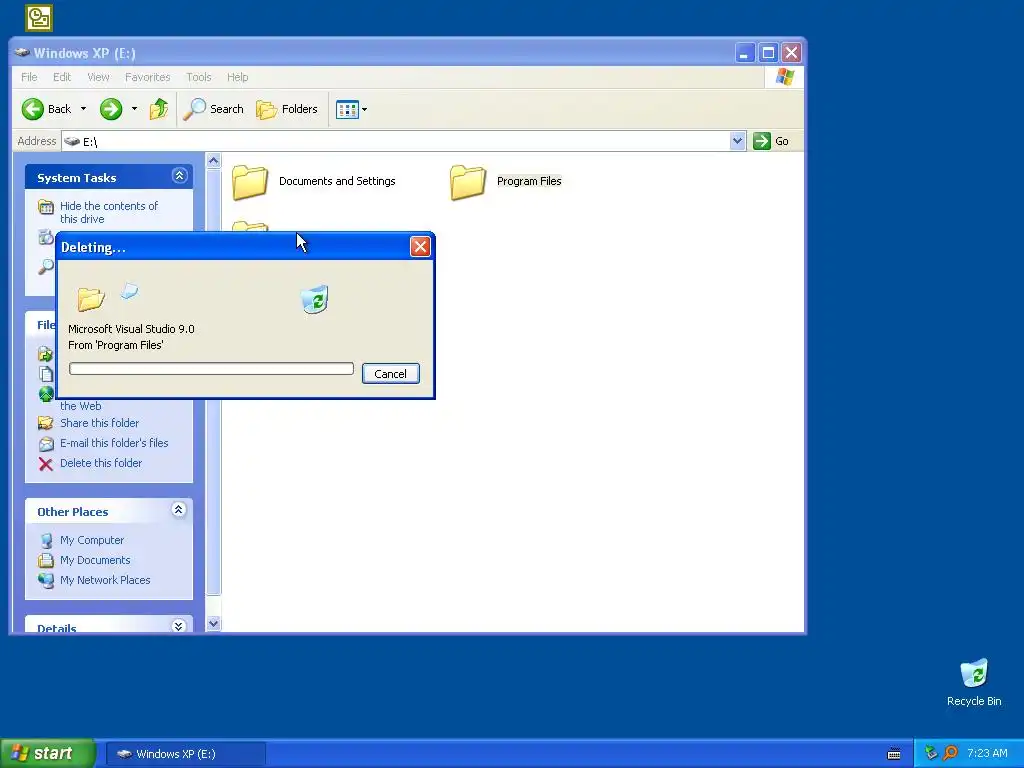Click the keyboard icon in taskbar
This screenshot has height=768, width=1024.
click(x=894, y=754)
